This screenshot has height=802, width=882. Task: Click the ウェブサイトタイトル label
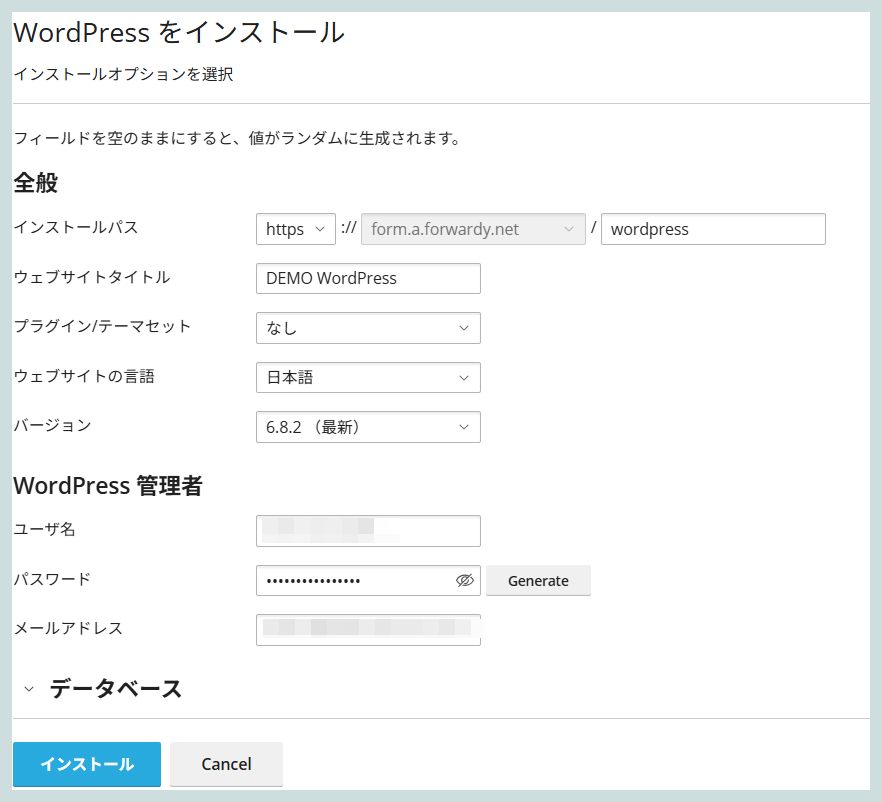(92, 277)
